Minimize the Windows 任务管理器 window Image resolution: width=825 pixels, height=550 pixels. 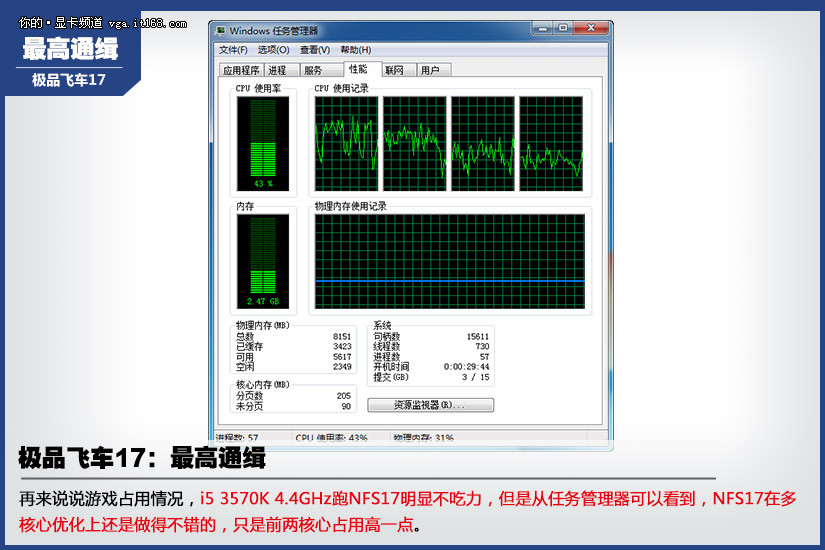542,28
